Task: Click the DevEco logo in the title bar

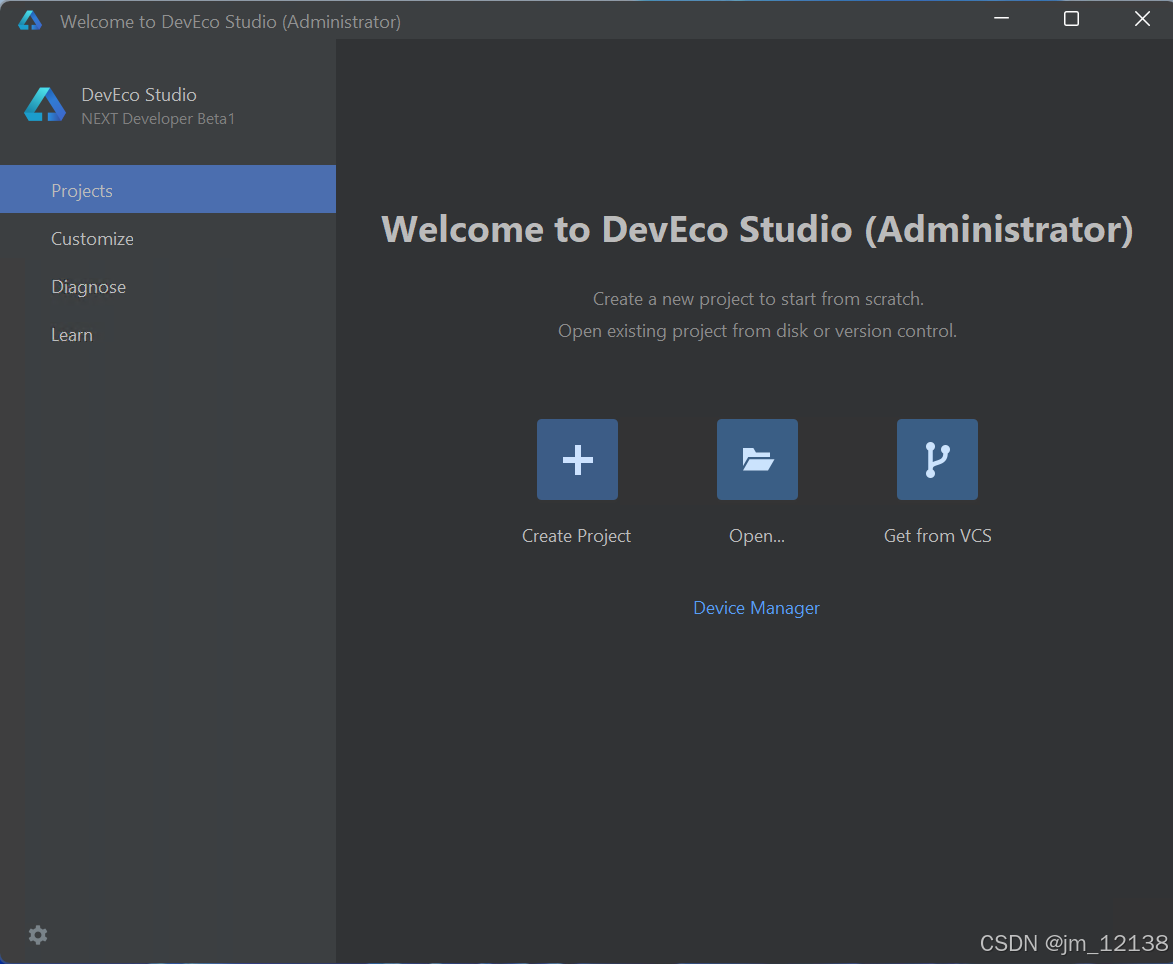Action: pos(30,20)
